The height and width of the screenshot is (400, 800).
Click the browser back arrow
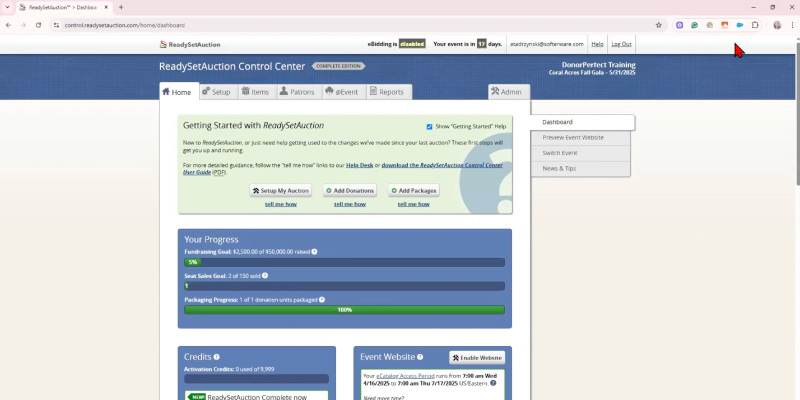point(8,25)
